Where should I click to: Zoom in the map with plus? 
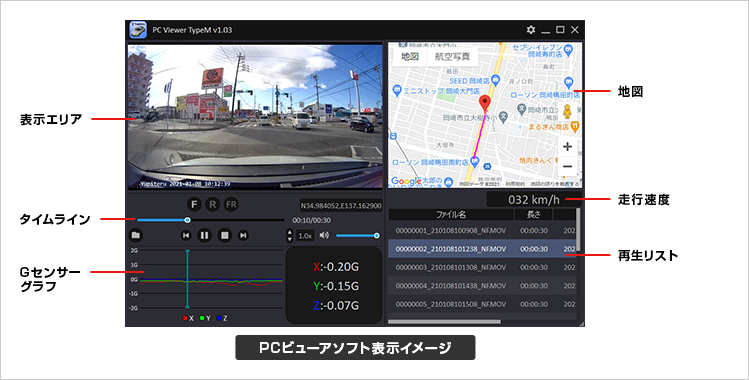pos(567,147)
